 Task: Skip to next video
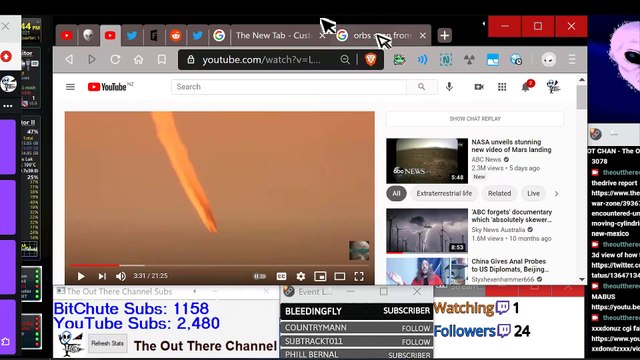pyautogui.click(x=102, y=276)
